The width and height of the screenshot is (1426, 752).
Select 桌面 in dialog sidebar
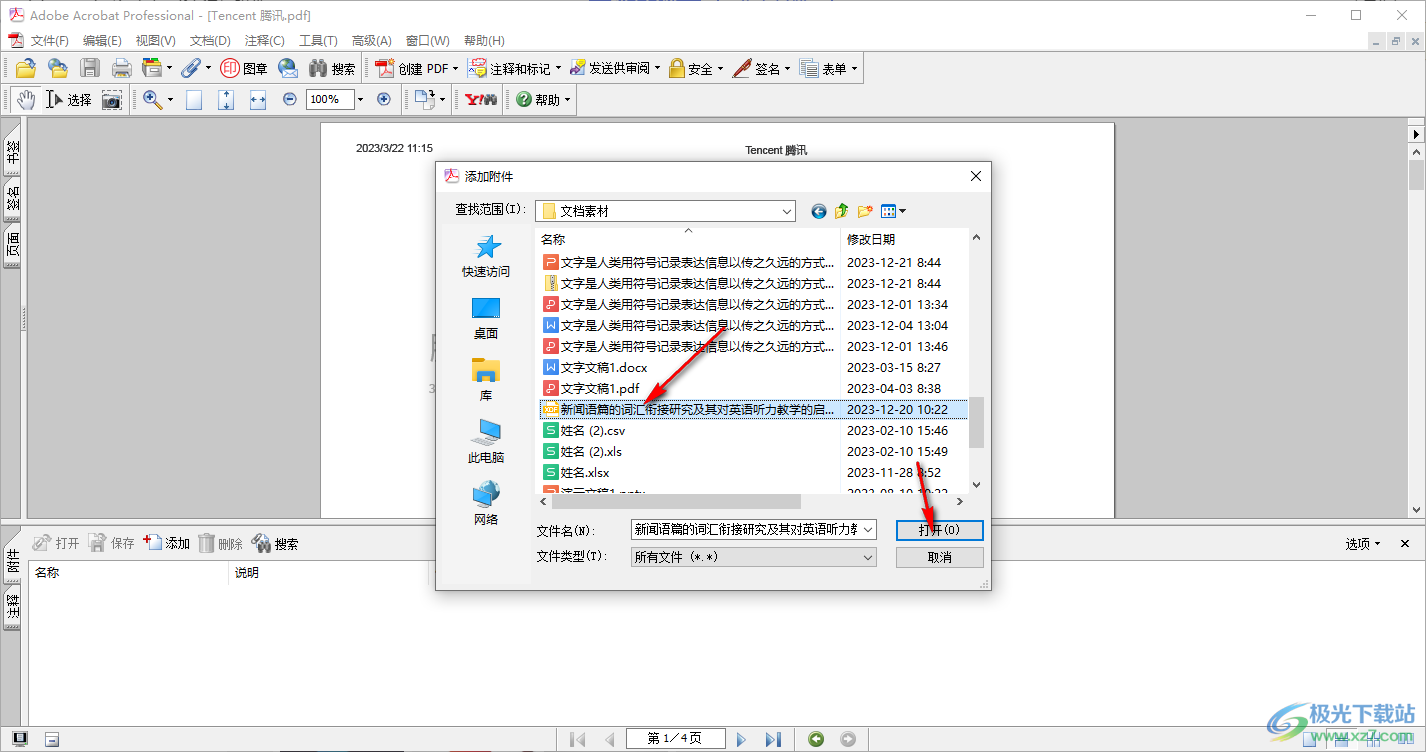[x=486, y=318]
